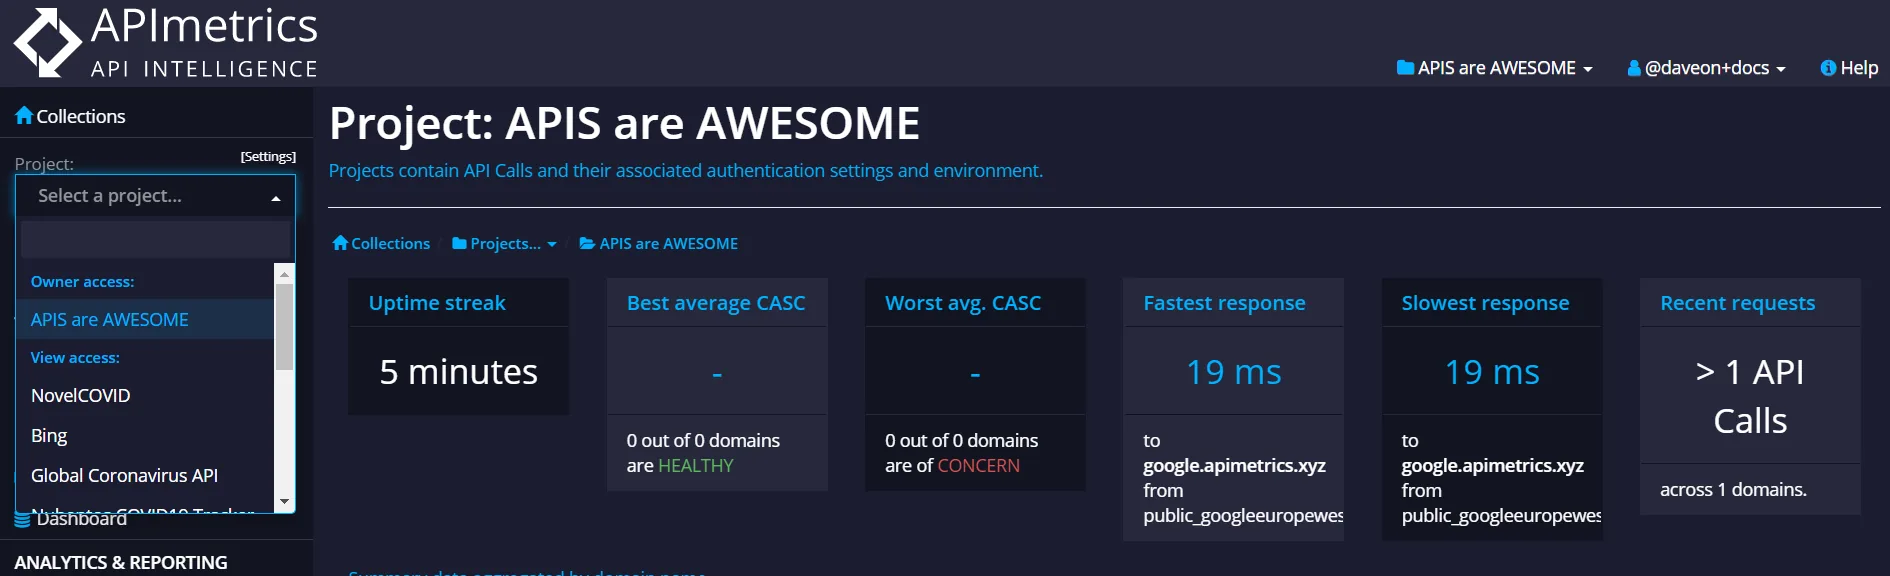Click the 5 minutes uptime value
The width and height of the screenshot is (1890, 576).
point(459,372)
